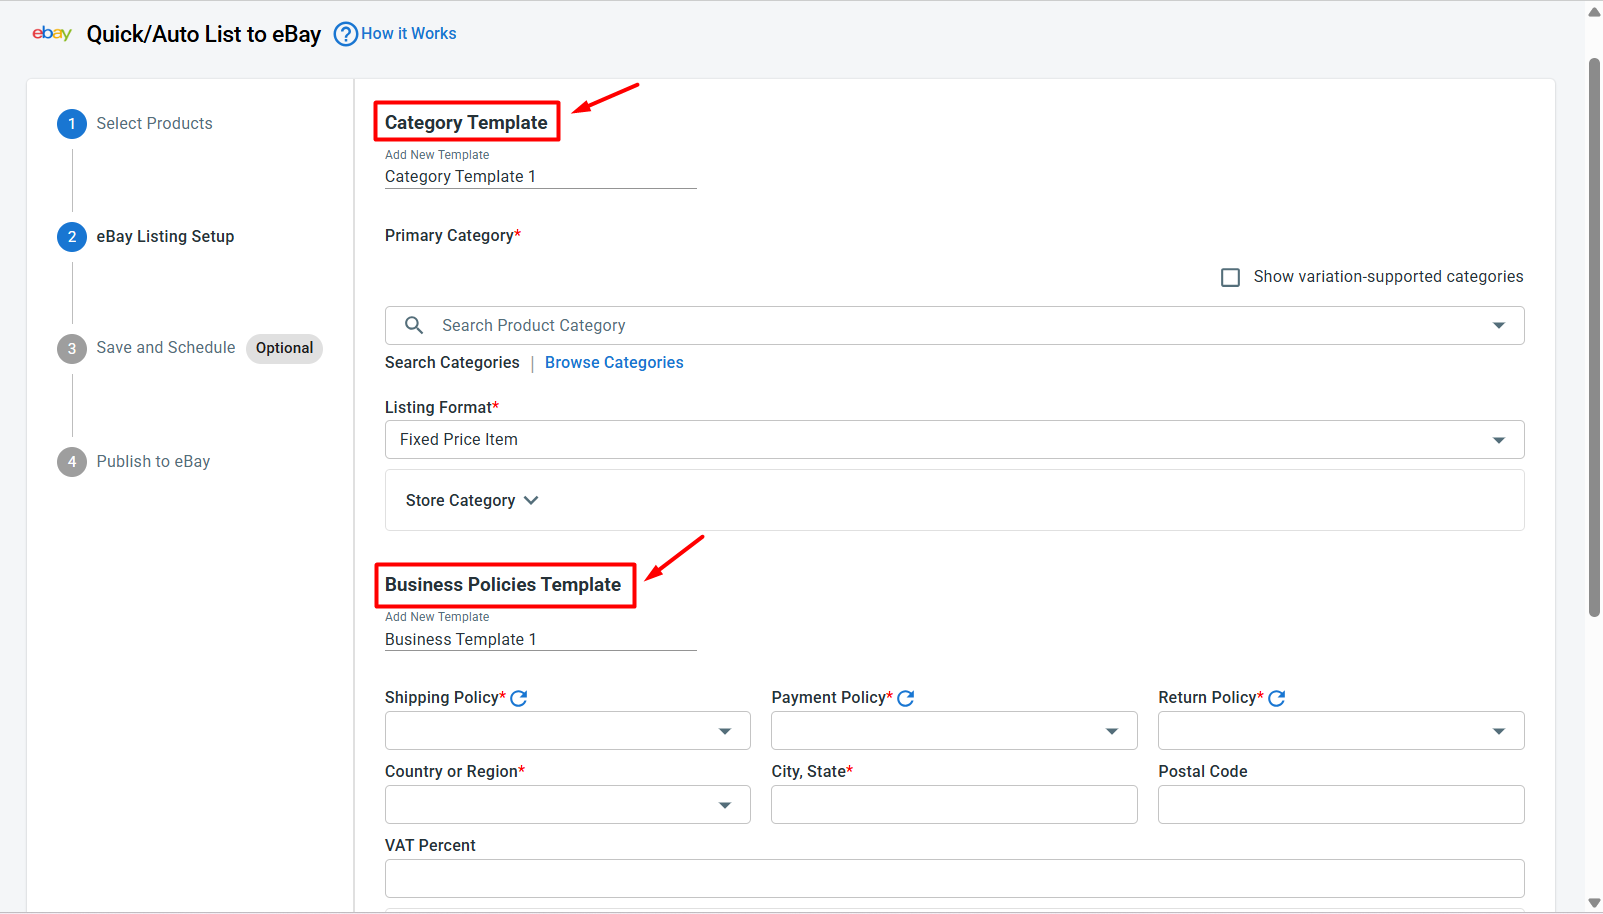Switch to Search Categories
This screenshot has height=914, width=1603.
pos(452,363)
